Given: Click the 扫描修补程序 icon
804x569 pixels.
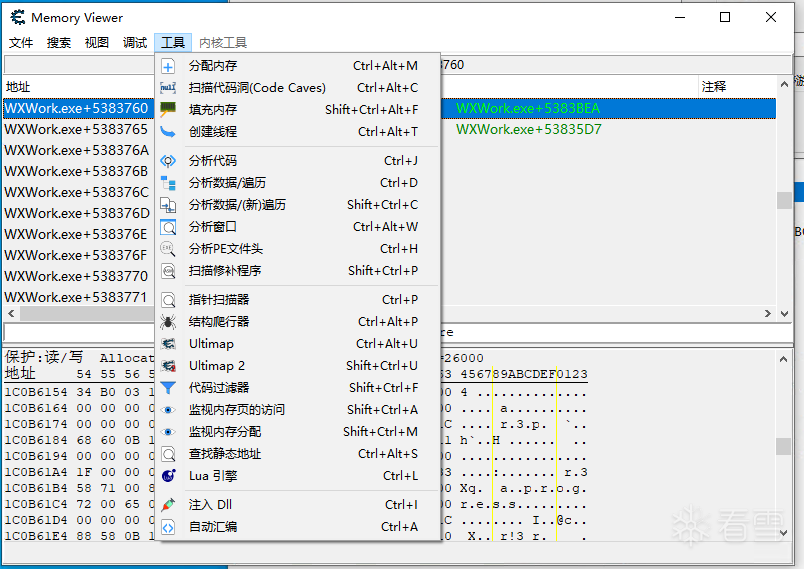Looking at the screenshot, I should click(168, 271).
